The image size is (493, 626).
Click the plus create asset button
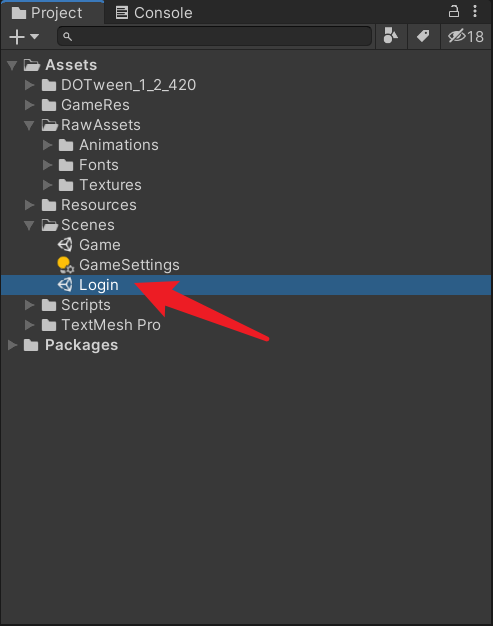coord(17,37)
